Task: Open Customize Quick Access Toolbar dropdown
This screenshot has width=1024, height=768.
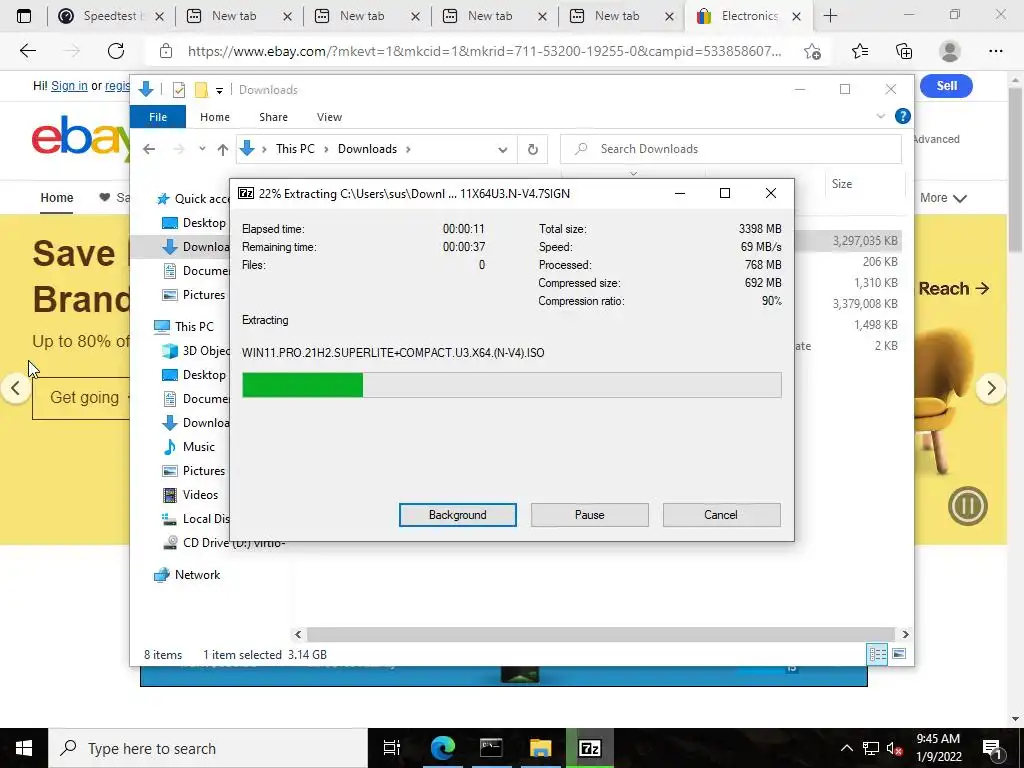Action: [x=219, y=91]
